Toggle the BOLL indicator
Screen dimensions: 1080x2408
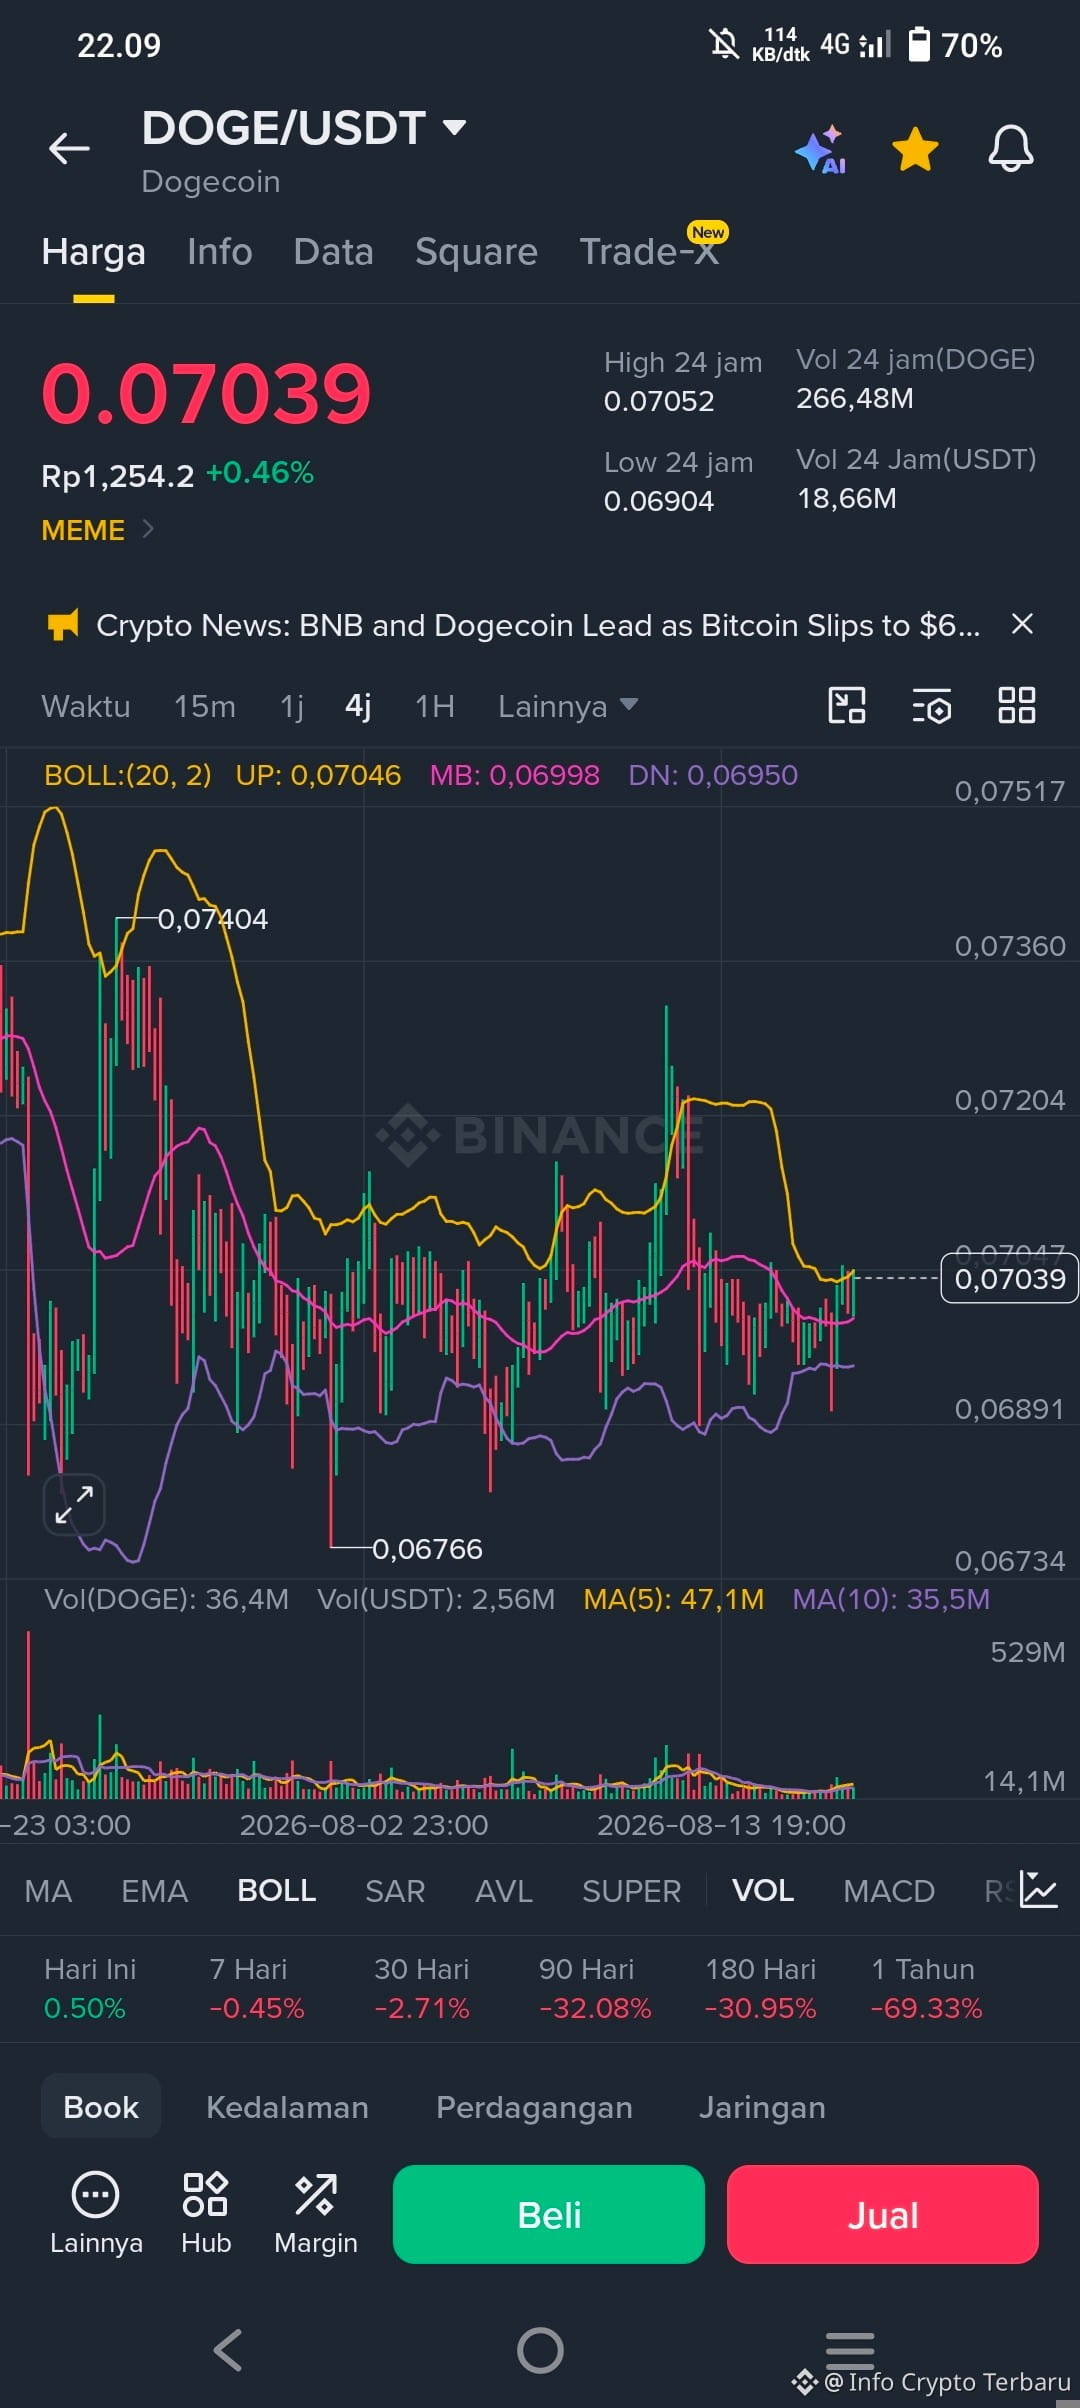(x=276, y=1891)
